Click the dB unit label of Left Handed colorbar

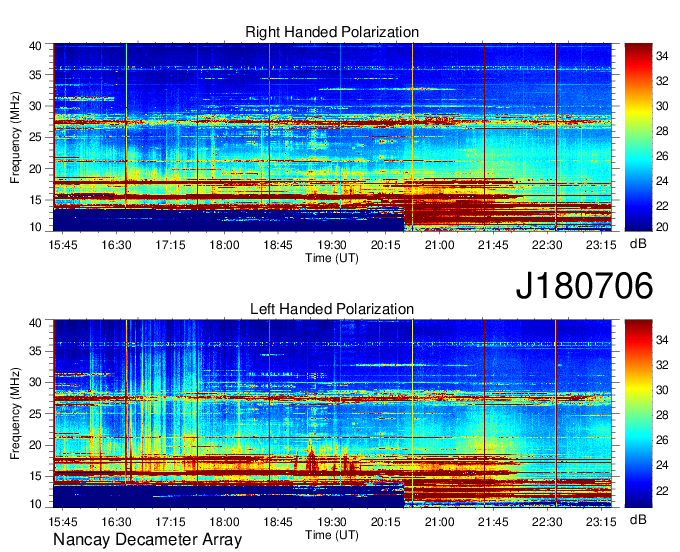[638, 519]
